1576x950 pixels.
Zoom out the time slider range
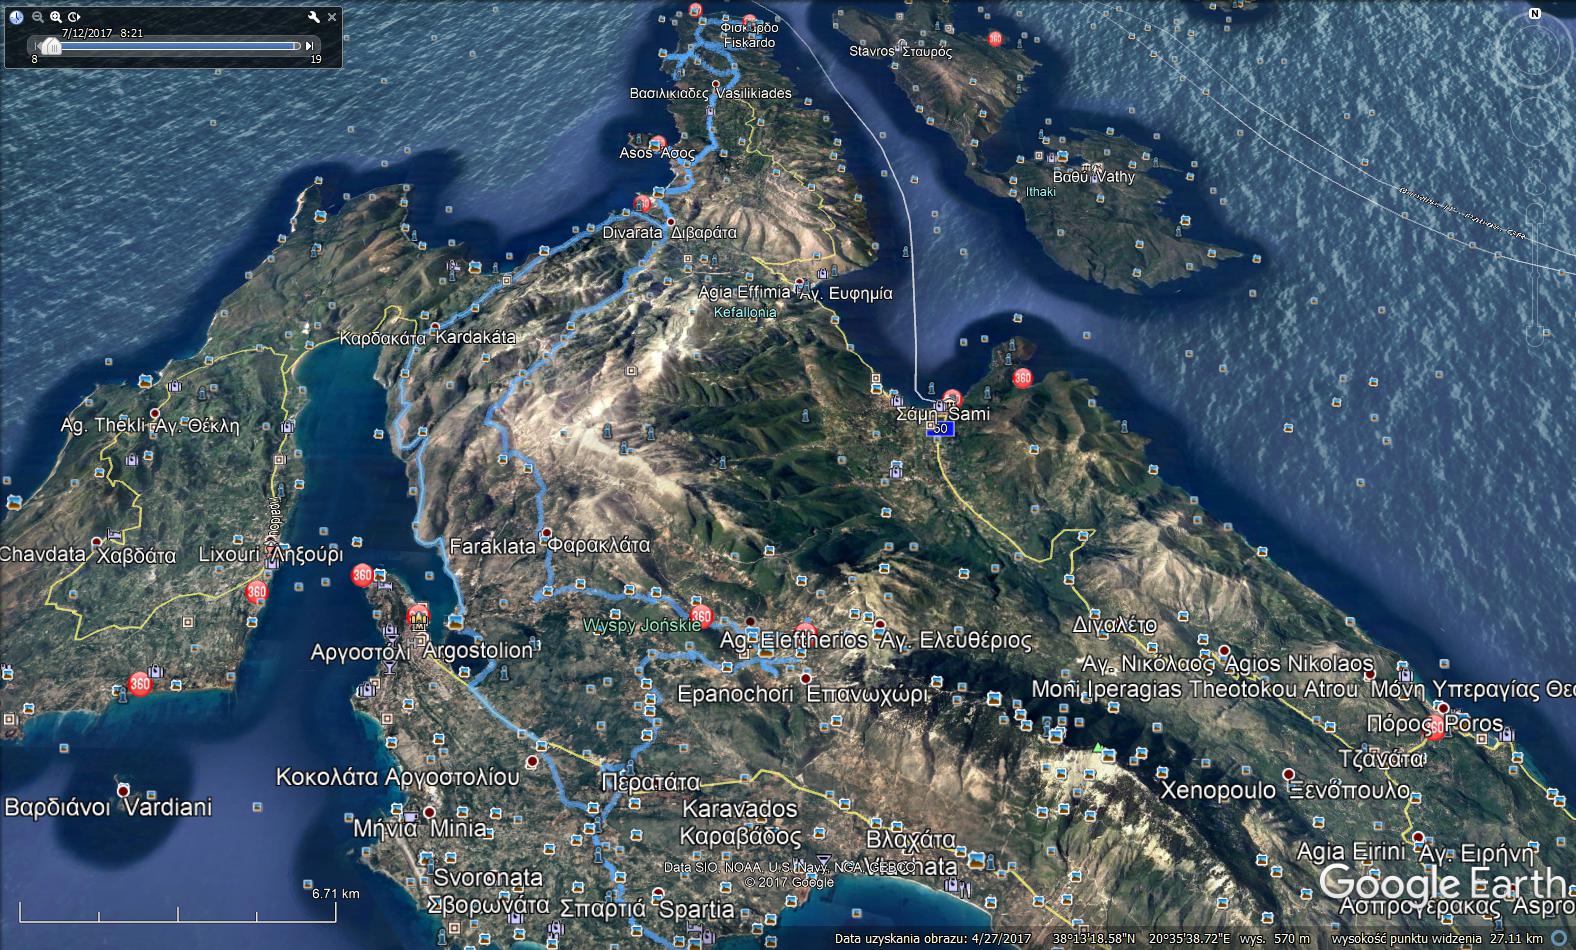tap(37, 17)
